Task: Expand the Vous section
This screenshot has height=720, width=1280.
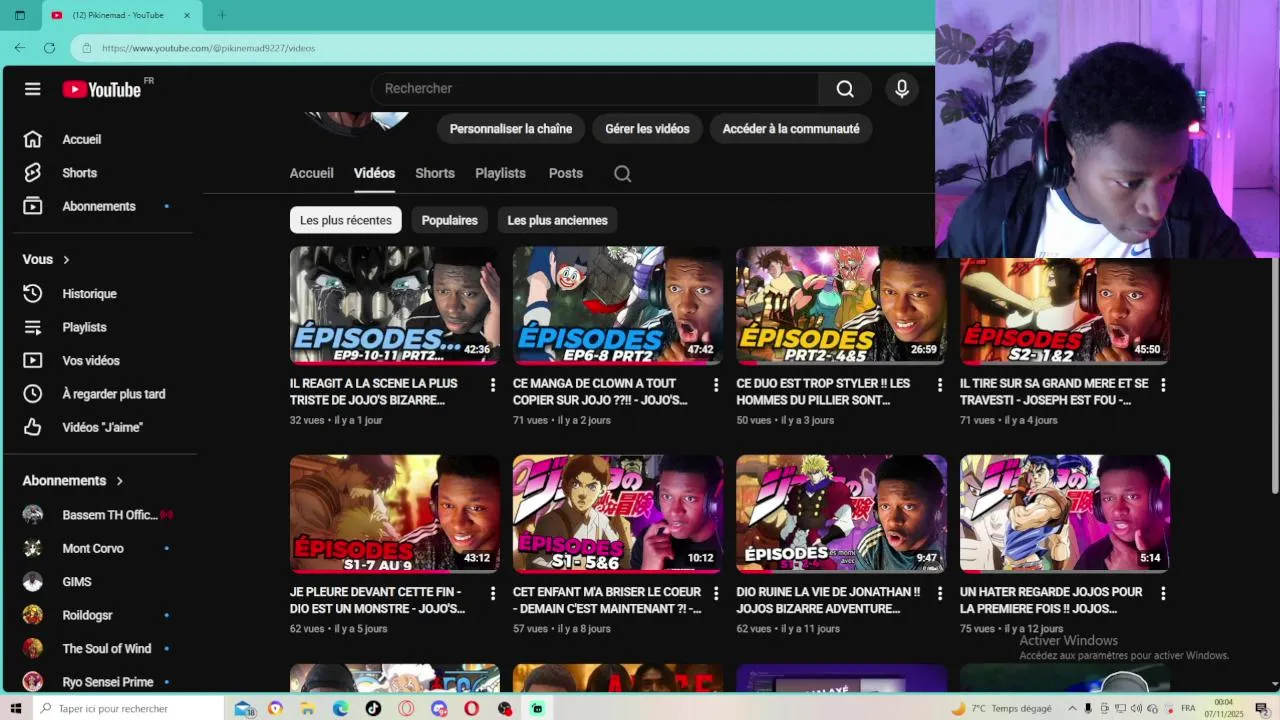Action: [x=47, y=260]
